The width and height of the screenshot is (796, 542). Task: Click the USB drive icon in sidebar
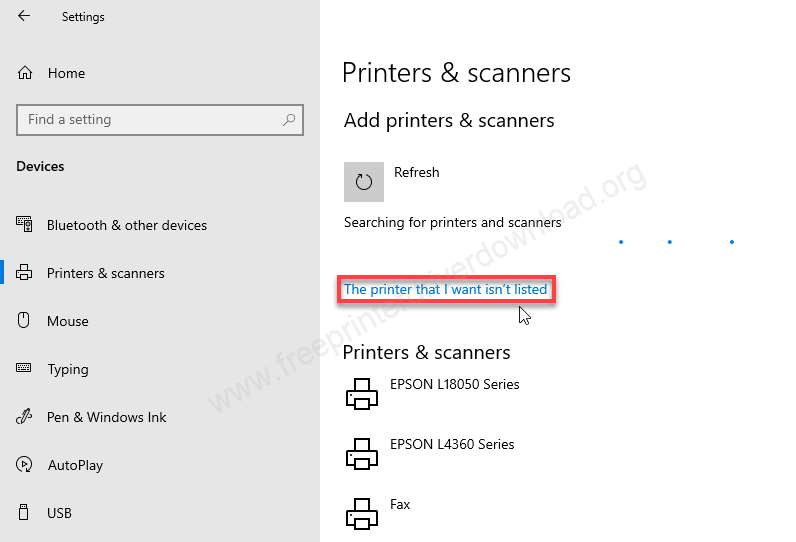tap(25, 513)
